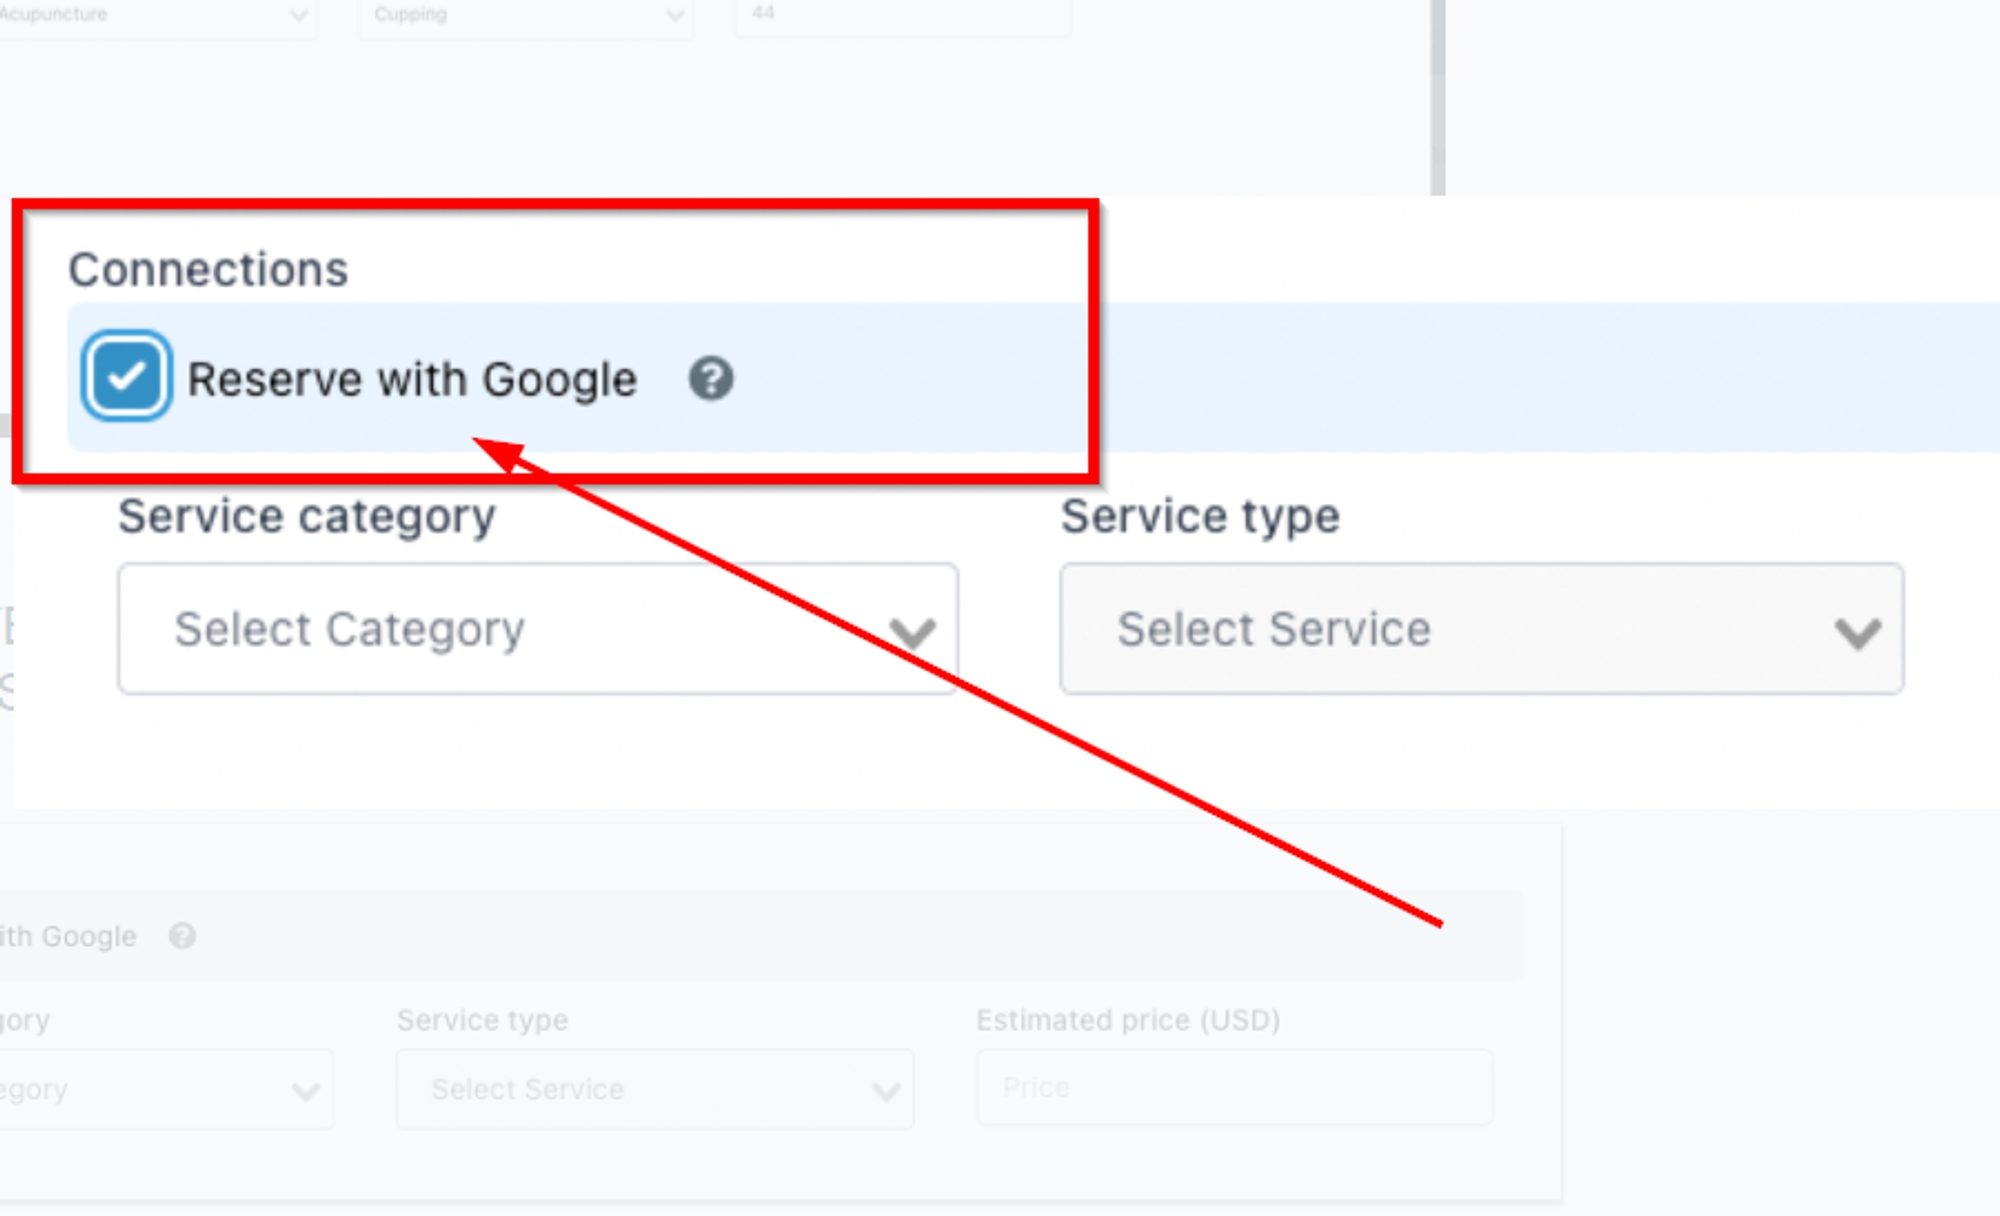Screen dimensions: 2000x1216
Task: Open the large Select Service dropdown
Action: (x=1481, y=629)
